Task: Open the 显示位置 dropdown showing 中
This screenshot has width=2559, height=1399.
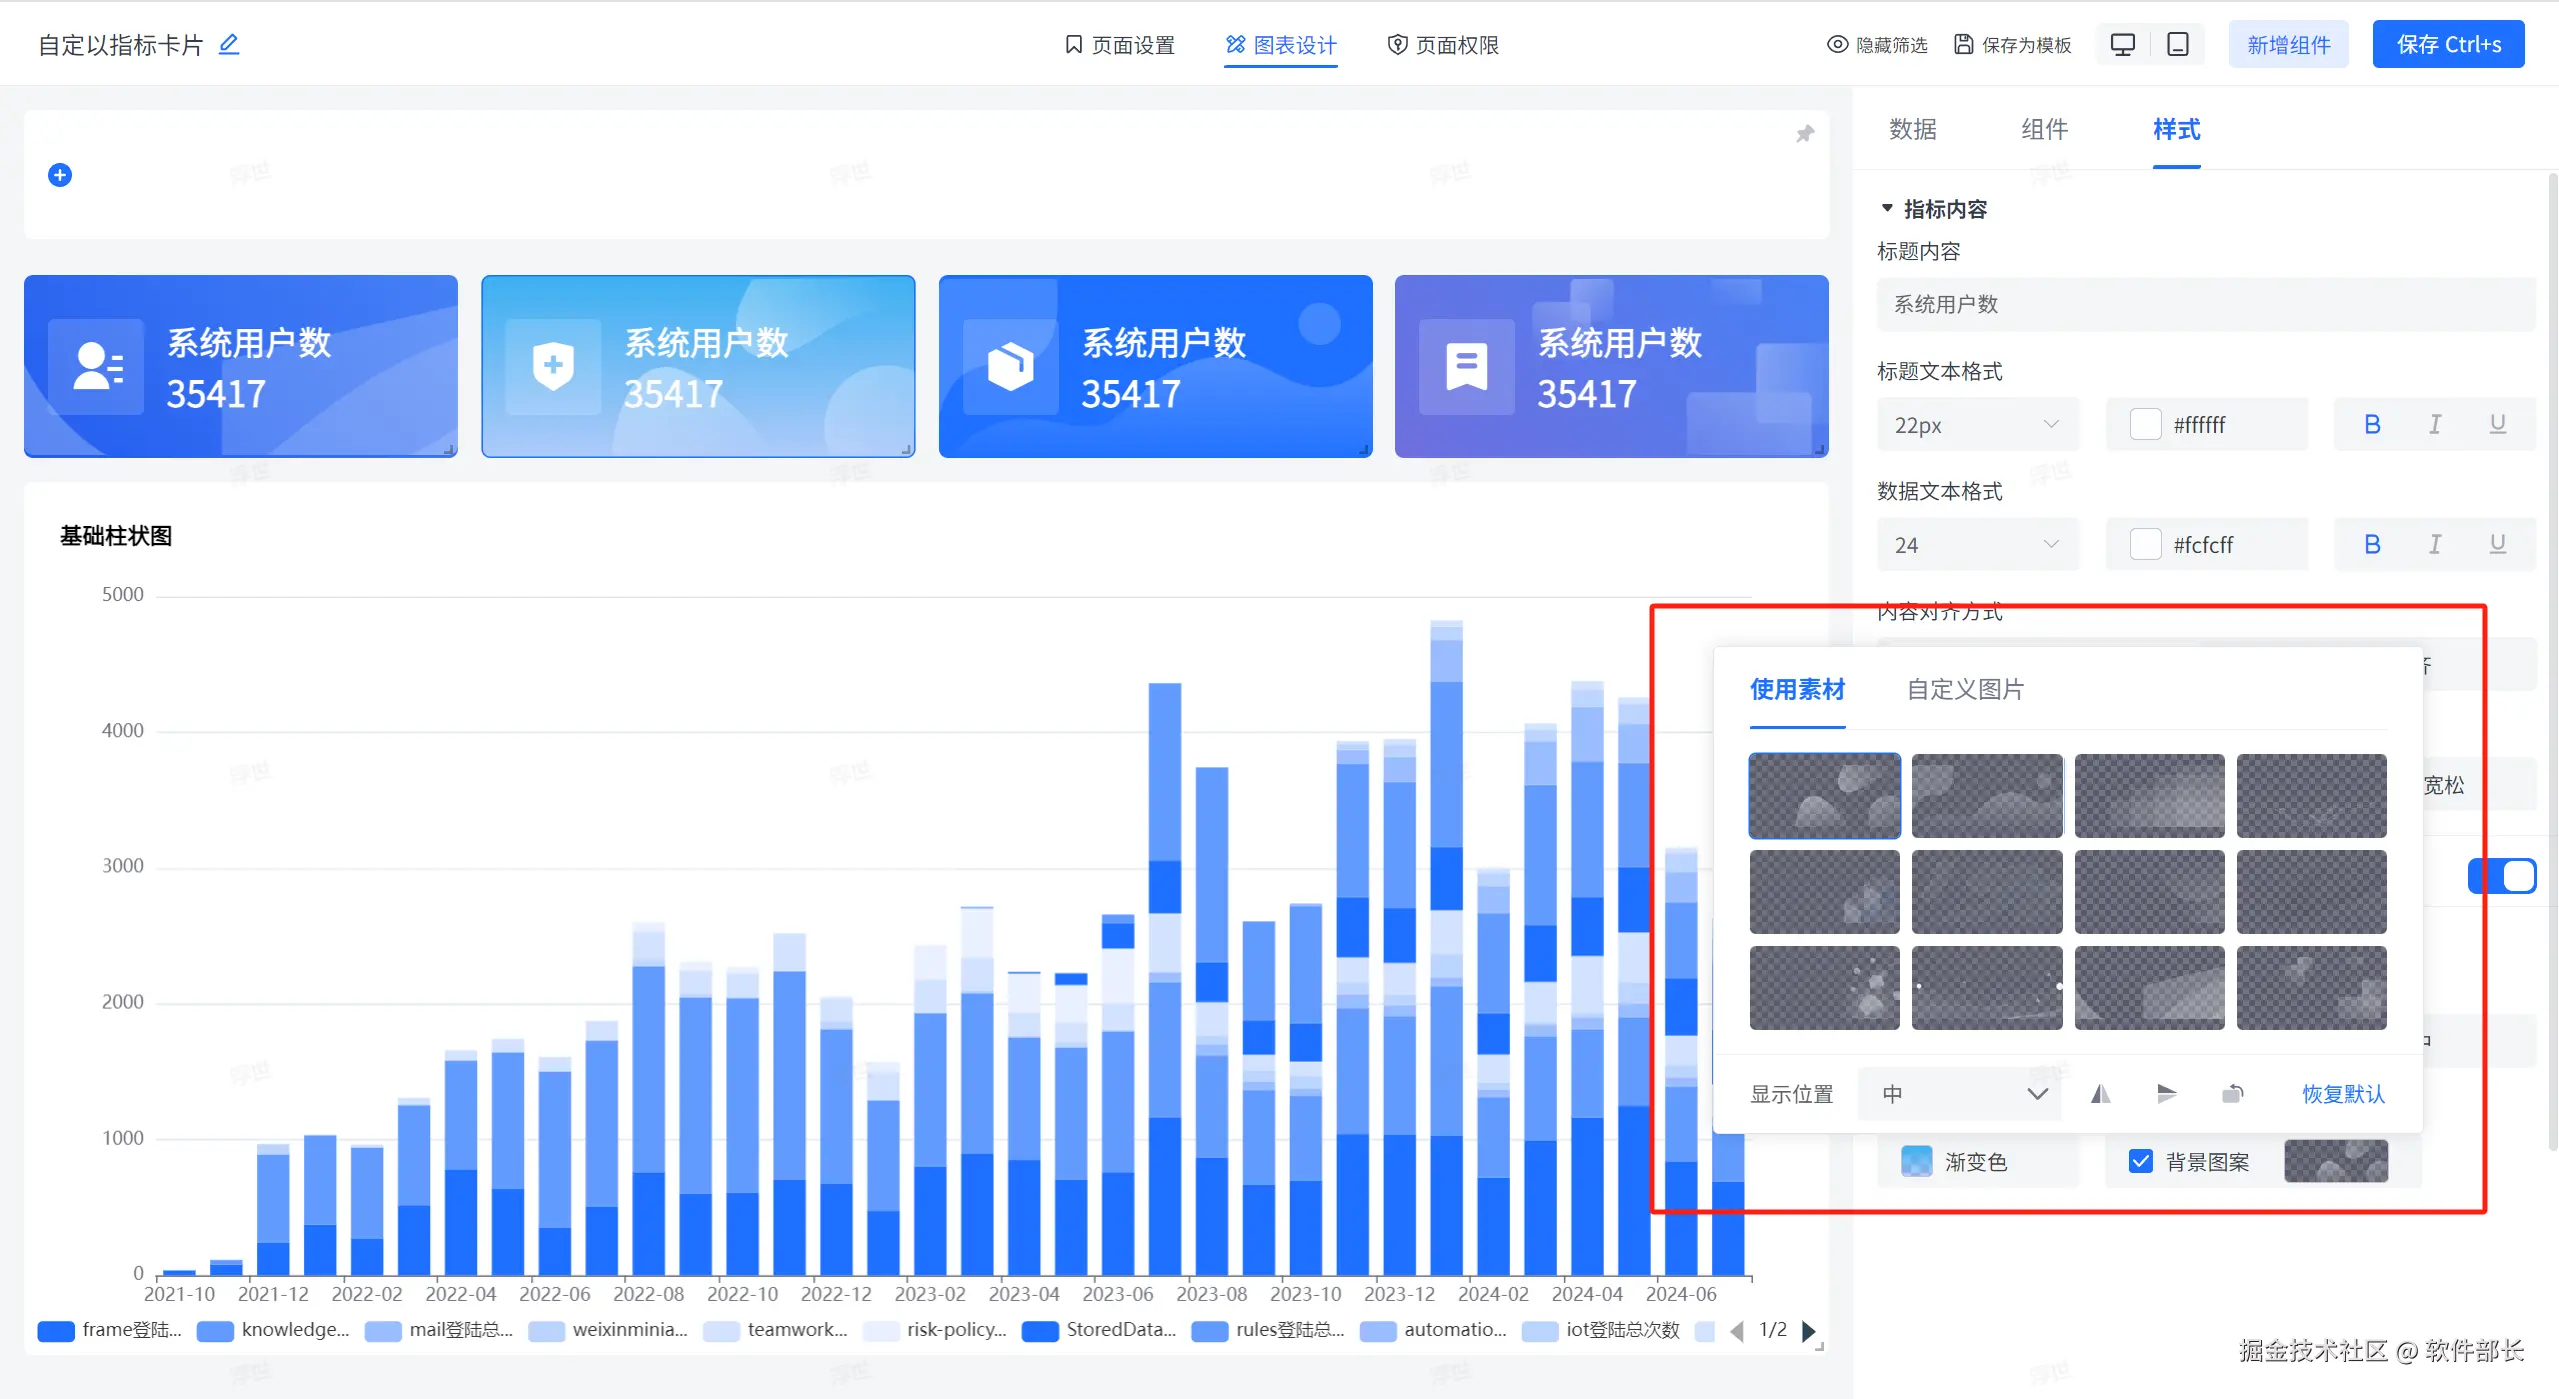Action: [1960, 1094]
